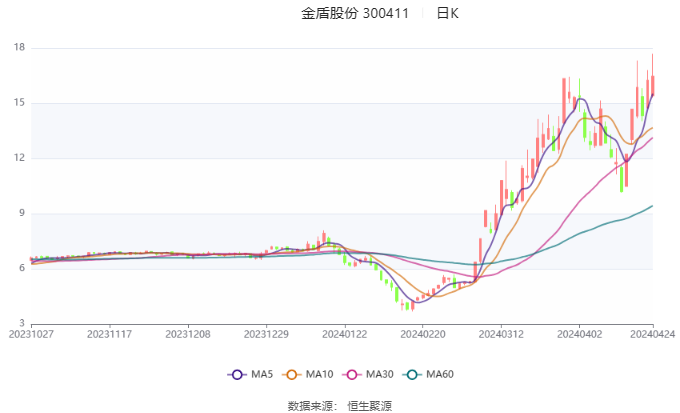Viewport: 680px width, 413px height.
Task: Click x-axis date label 20231117
Action: (x=109, y=334)
